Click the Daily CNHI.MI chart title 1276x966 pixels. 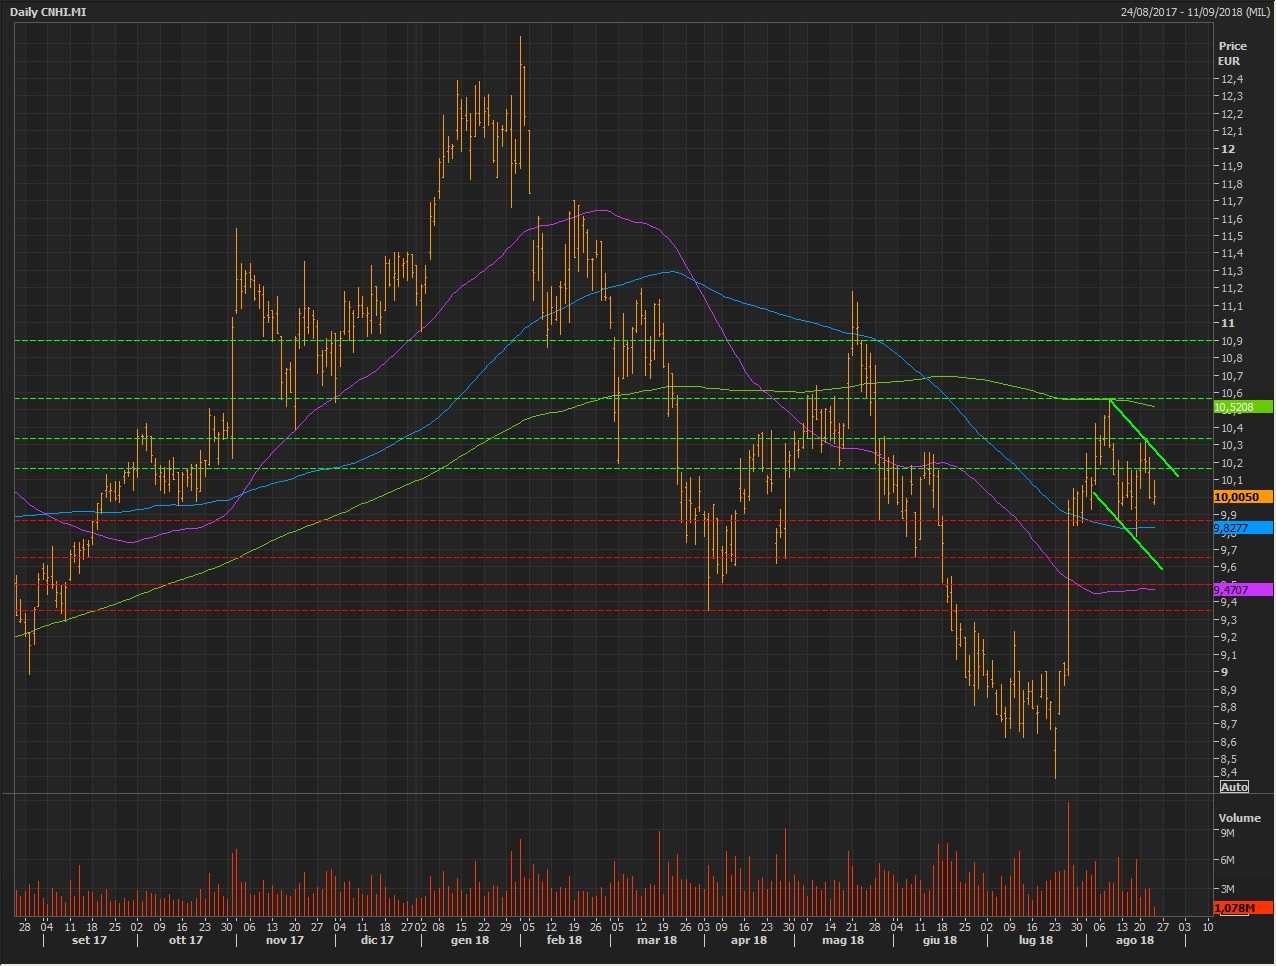click(50, 12)
